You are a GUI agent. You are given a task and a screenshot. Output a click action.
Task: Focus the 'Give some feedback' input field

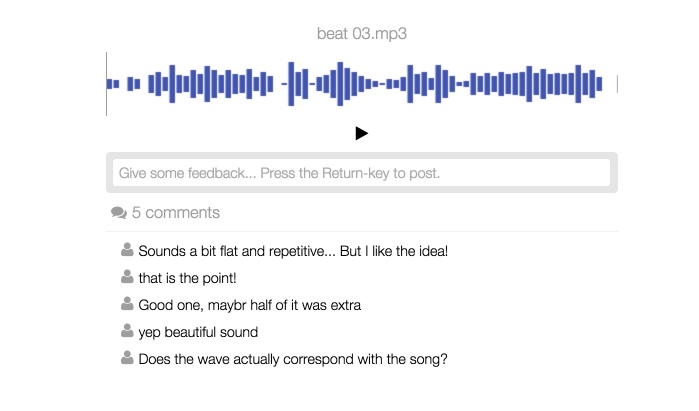click(x=361, y=173)
